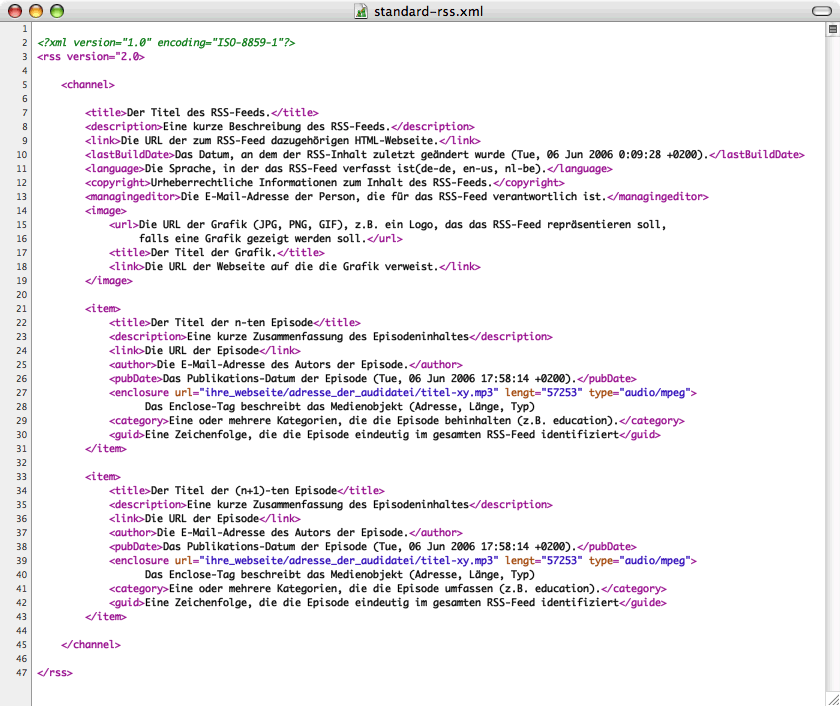Click line number 5 in the gutter
This screenshot has width=840, height=706.
[x=23, y=85]
